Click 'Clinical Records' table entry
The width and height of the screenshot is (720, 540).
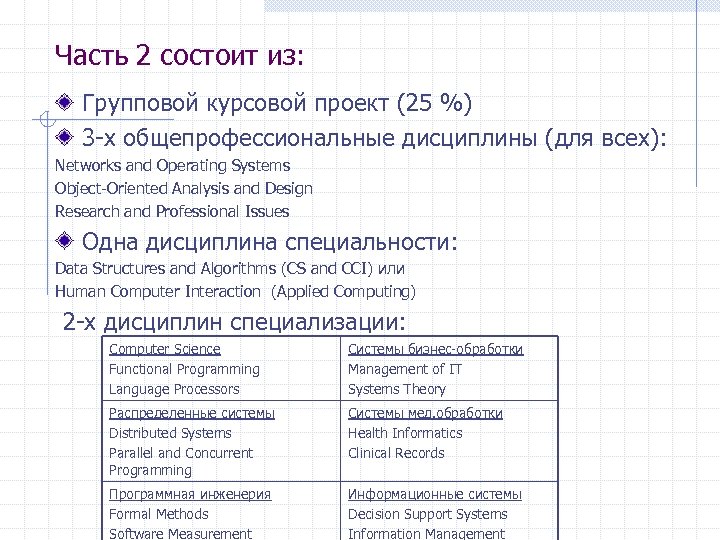(x=396, y=453)
